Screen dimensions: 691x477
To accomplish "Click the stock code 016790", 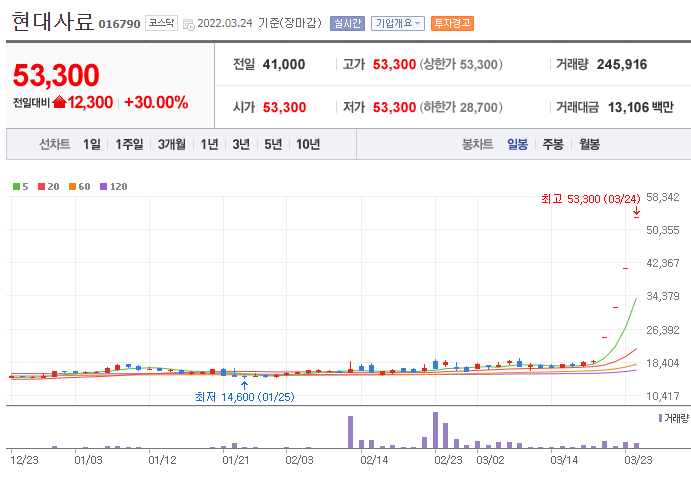I will click(119, 24).
